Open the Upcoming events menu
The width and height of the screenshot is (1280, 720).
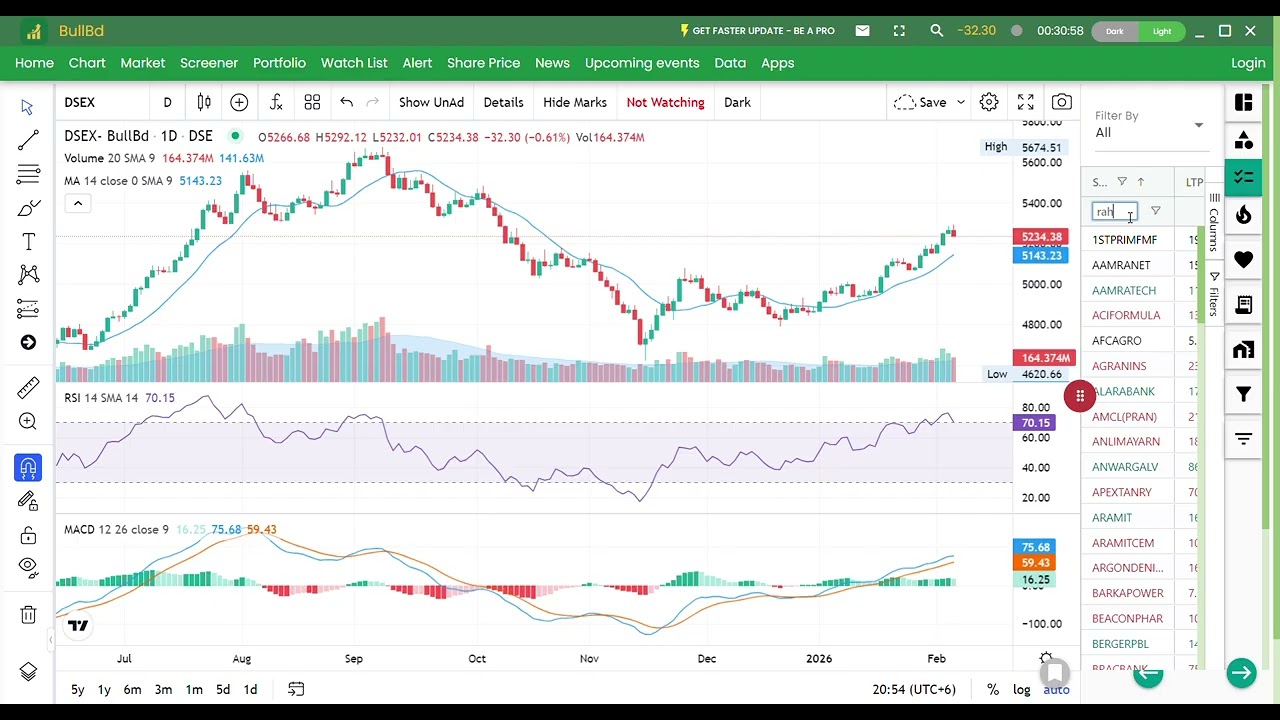pos(642,63)
